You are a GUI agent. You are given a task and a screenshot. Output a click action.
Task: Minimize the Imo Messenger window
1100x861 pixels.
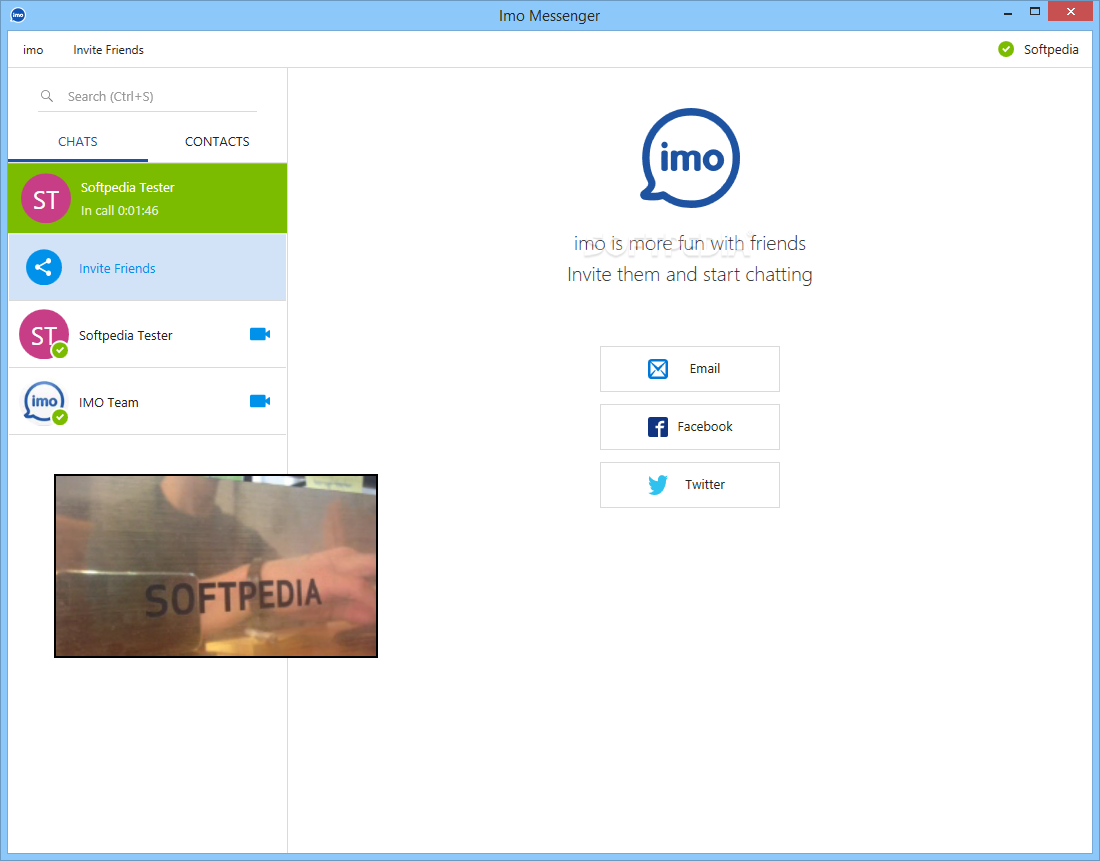tap(1008, 13)
